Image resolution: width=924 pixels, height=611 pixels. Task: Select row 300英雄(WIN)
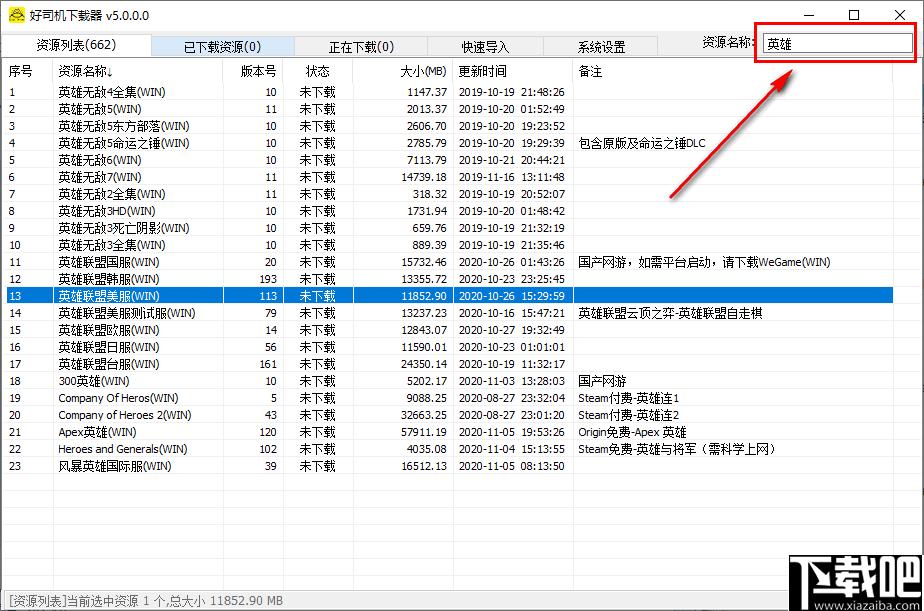pyautogui.click(x=450, y=381)
